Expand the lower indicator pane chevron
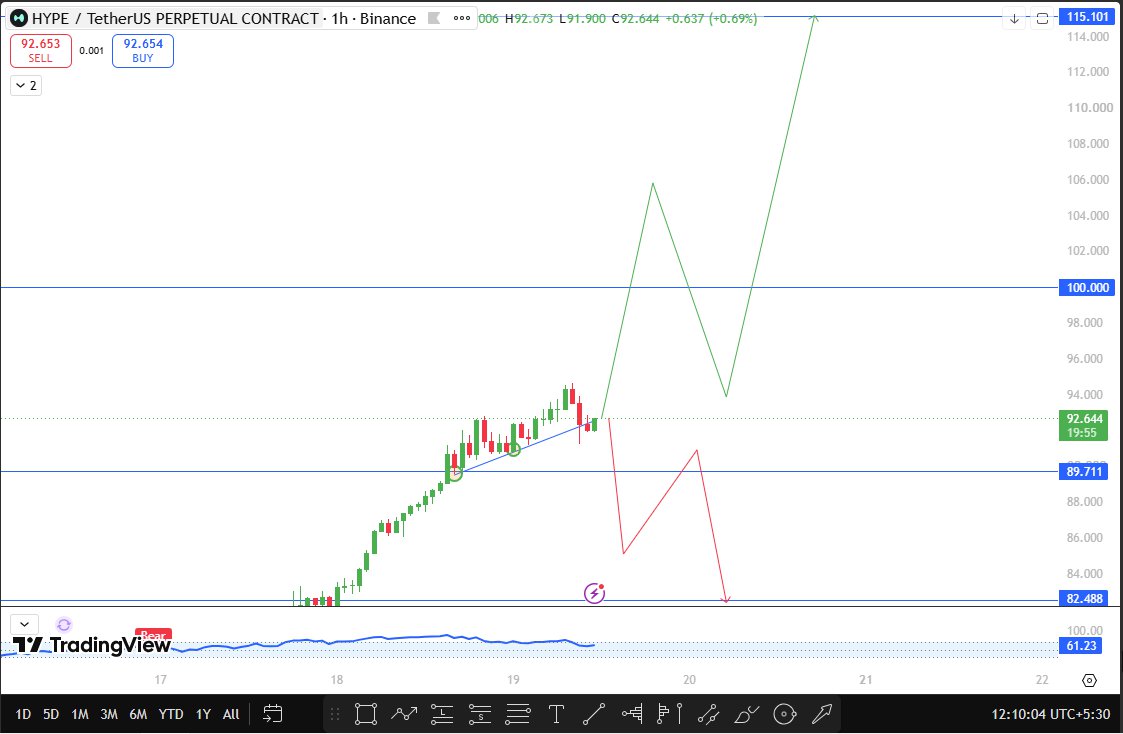 pyautogui.click(x=24, y=624)
